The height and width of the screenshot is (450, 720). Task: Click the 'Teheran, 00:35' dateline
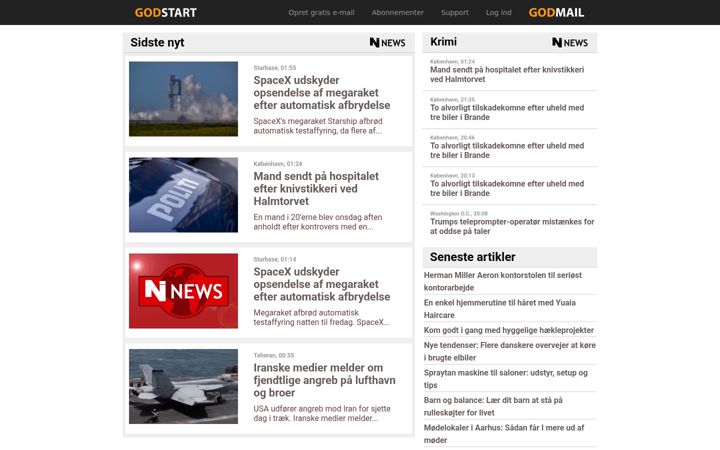274,355
